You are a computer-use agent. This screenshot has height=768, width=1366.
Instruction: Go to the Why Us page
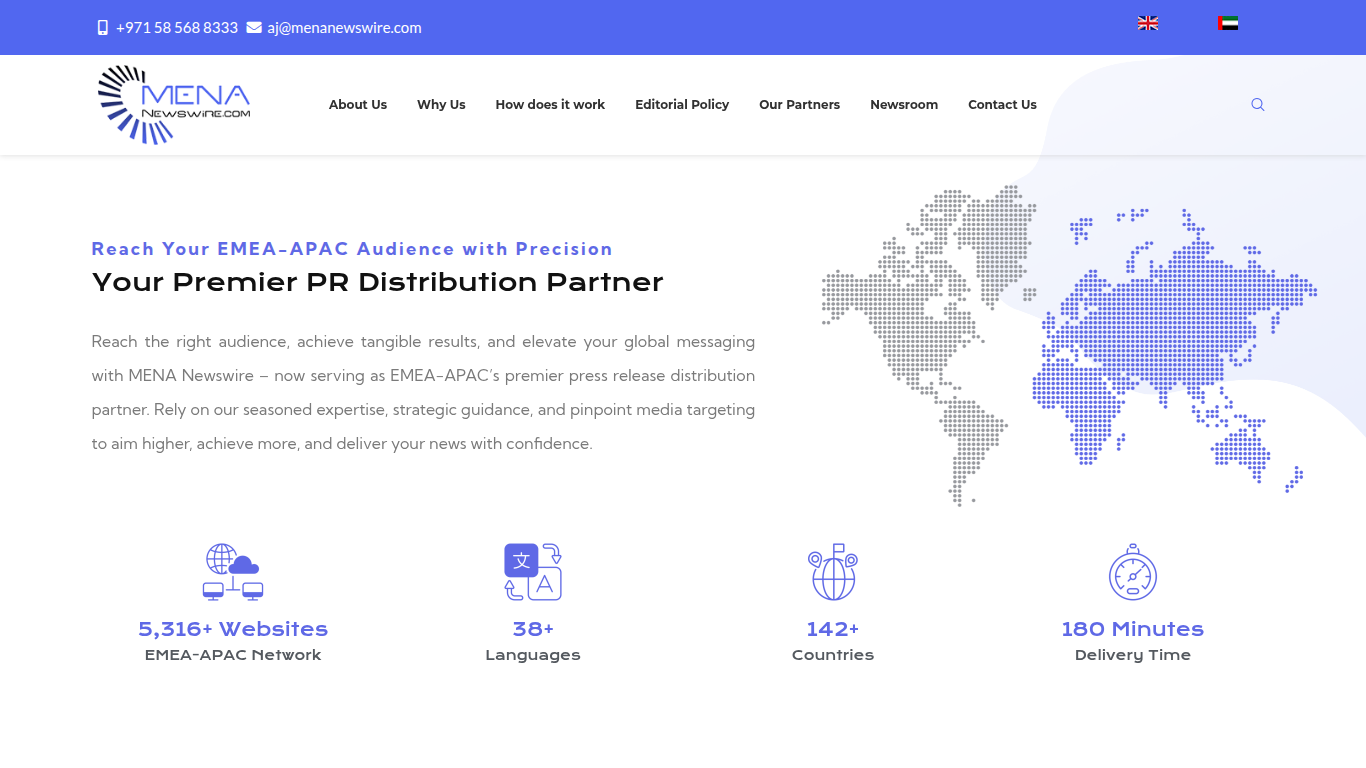(x=441, y=105)
